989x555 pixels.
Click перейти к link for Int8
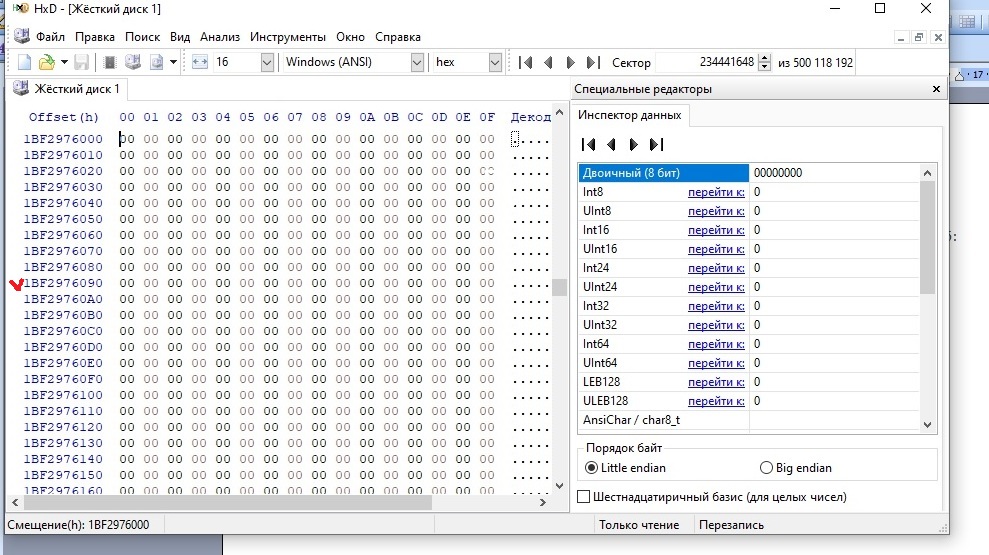[x=716, y=192]
